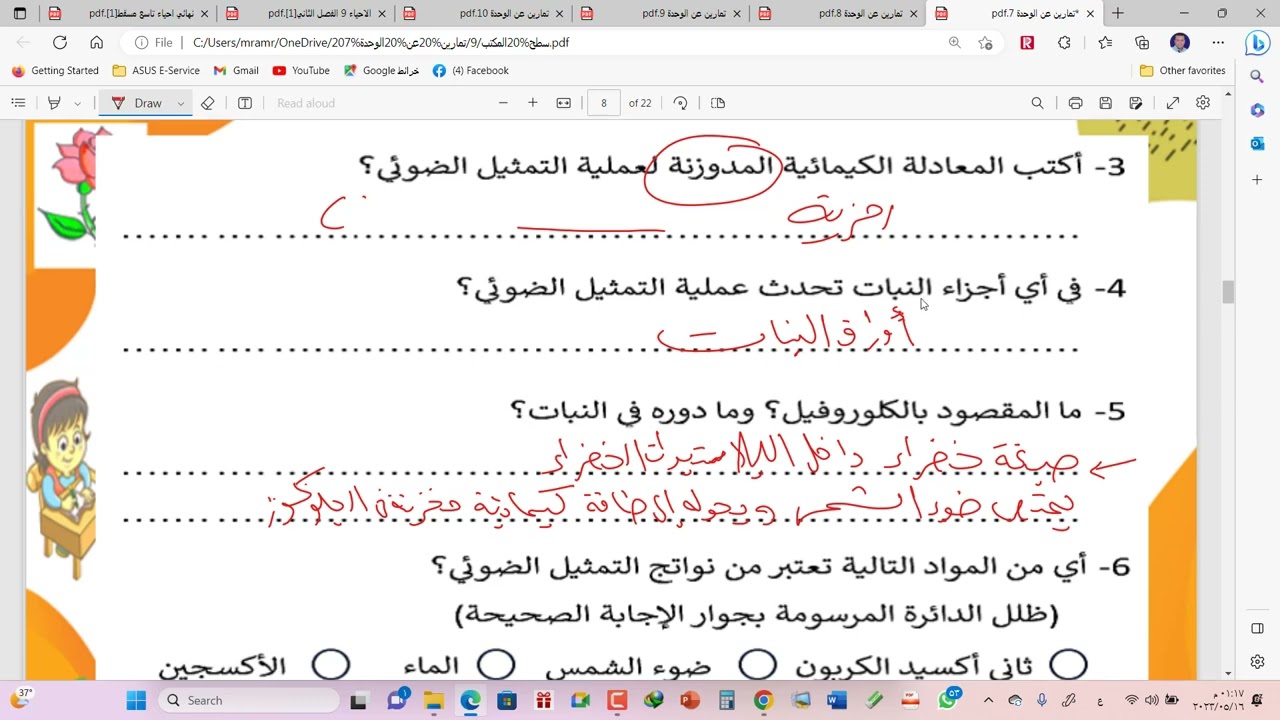1280x720 pixels.
Task: Show hidden system tray icons
Action: (x=989, y=700)
